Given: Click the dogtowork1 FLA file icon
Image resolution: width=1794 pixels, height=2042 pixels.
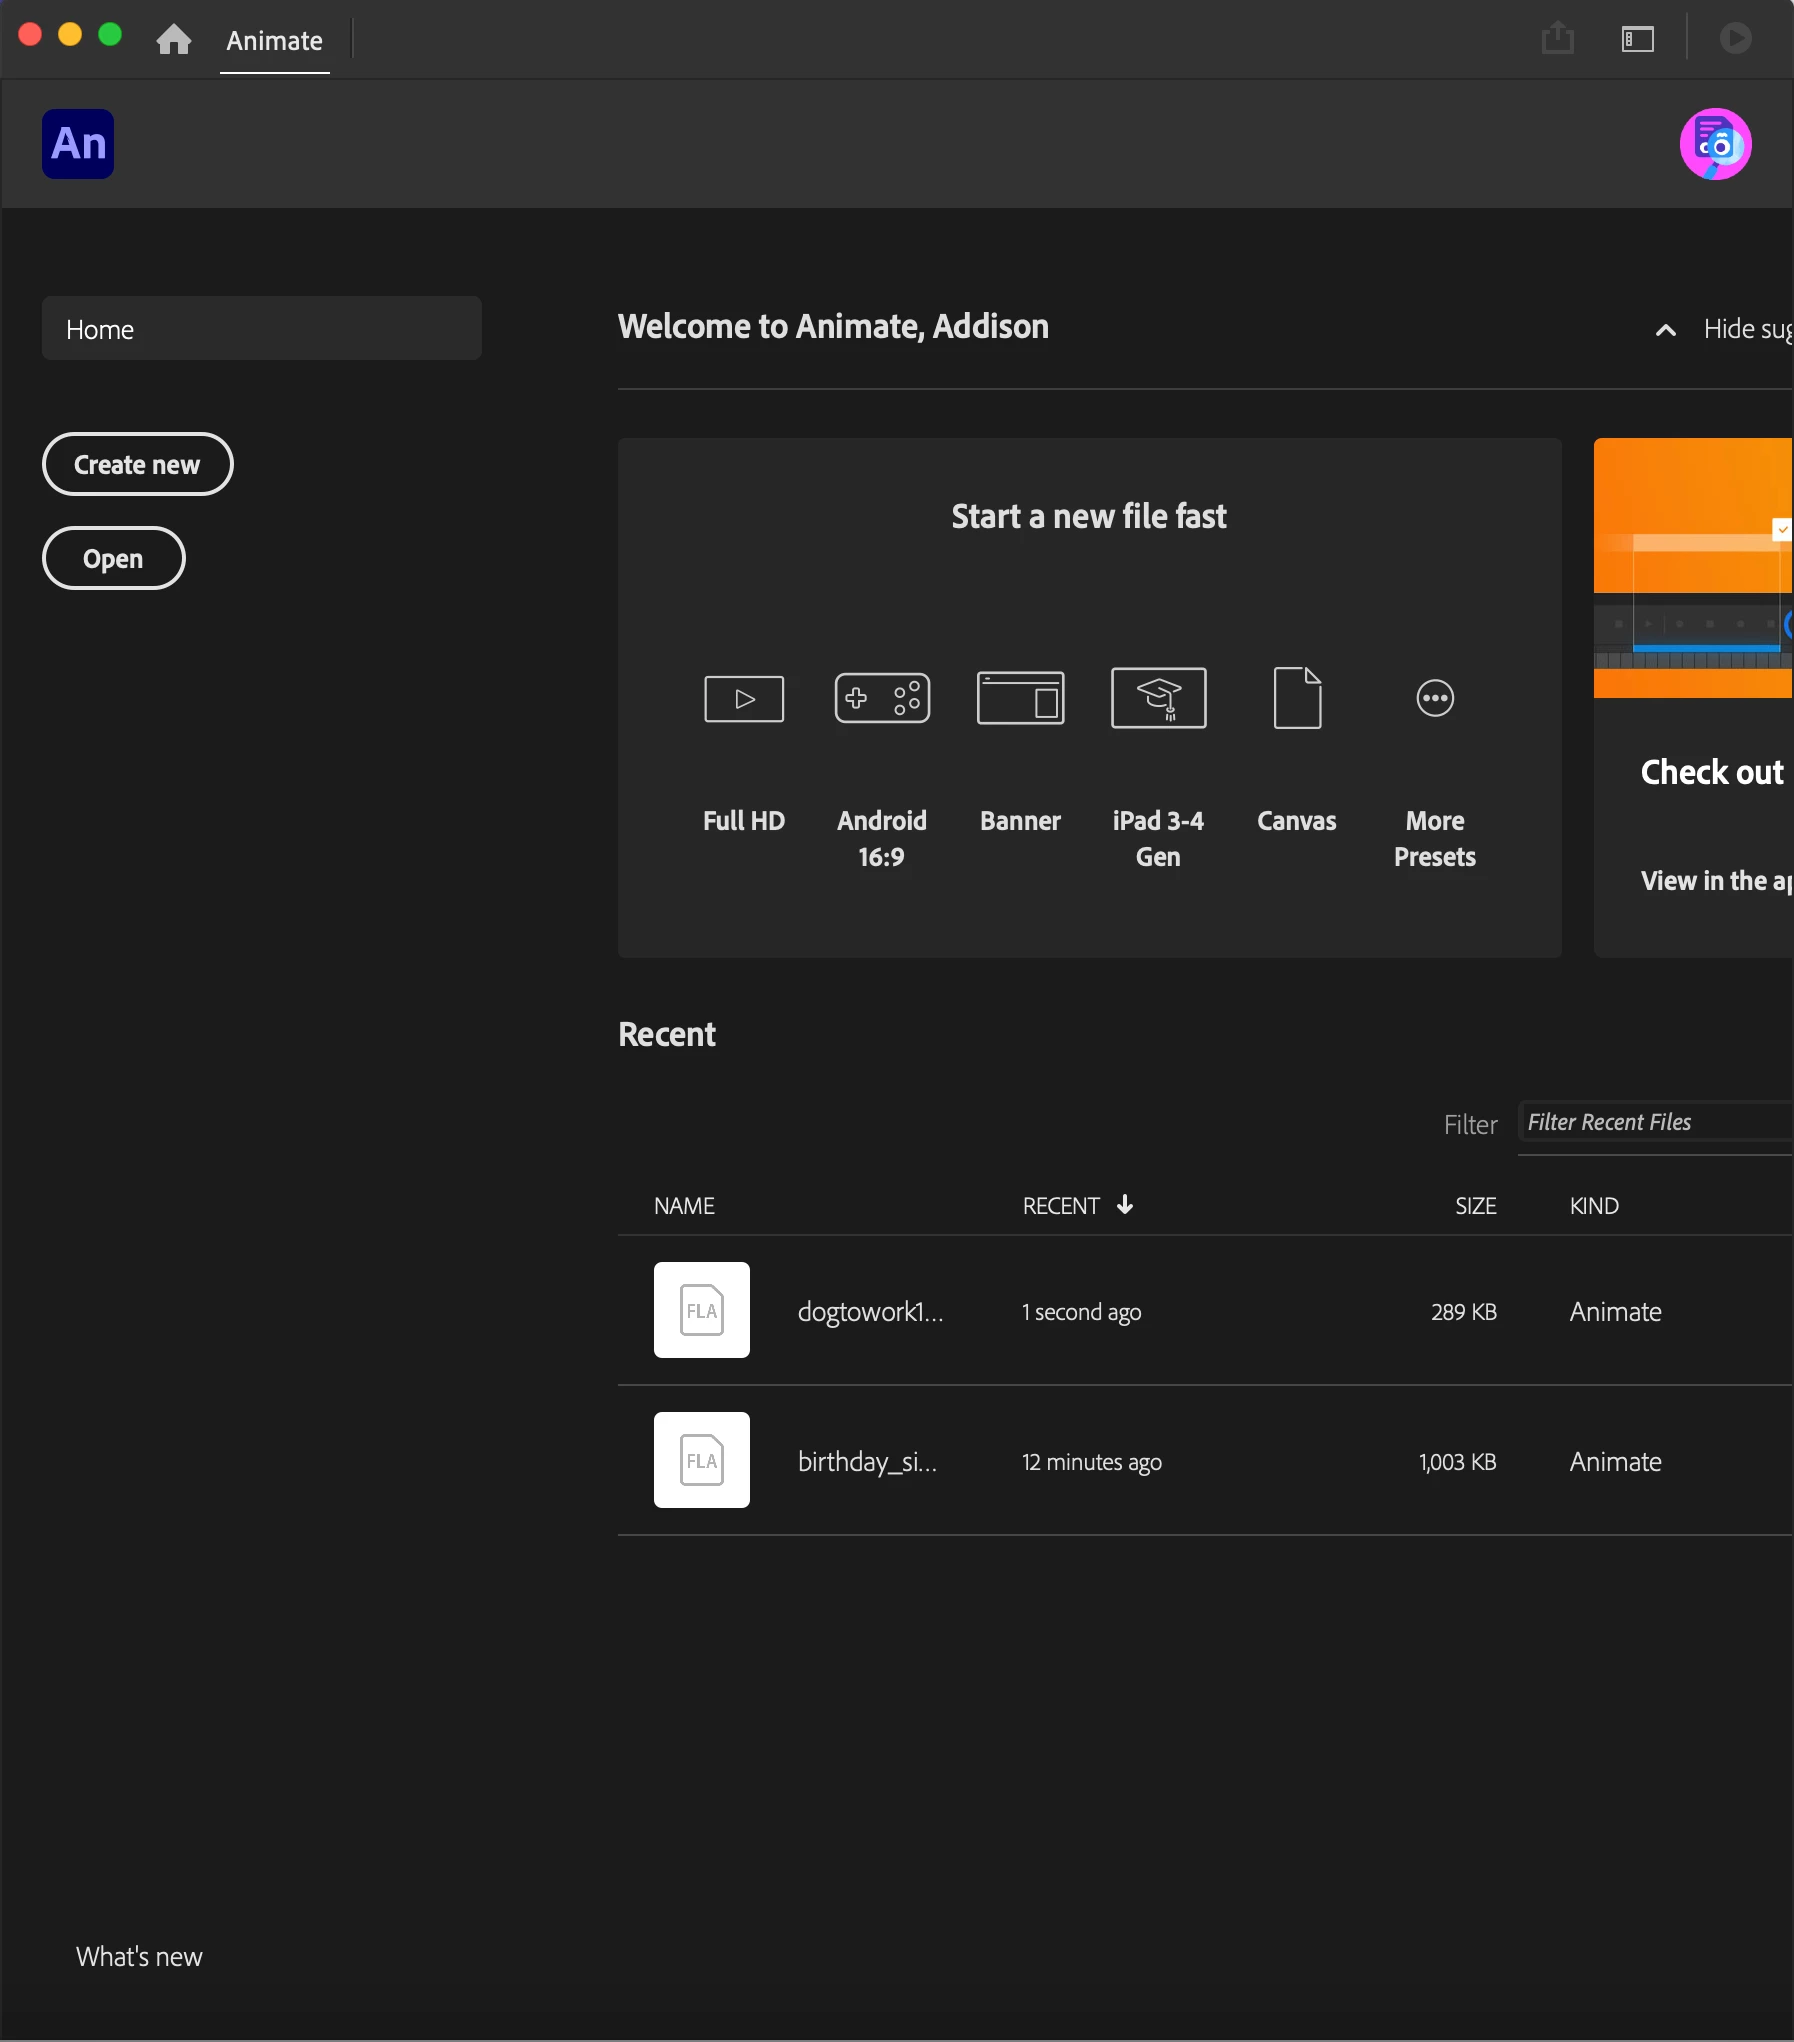Looking at the screenshot, I should (x=702, y=1310).
